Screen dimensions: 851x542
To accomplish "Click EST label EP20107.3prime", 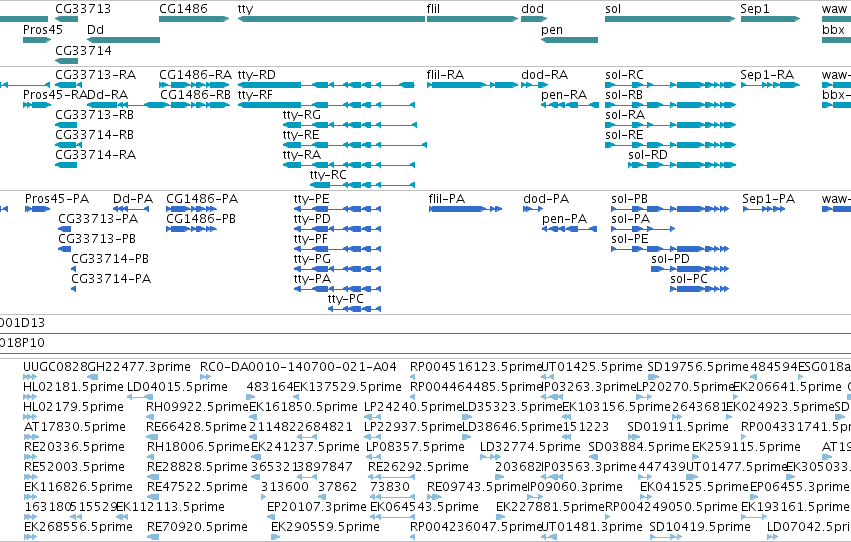I will coord(317,507).
